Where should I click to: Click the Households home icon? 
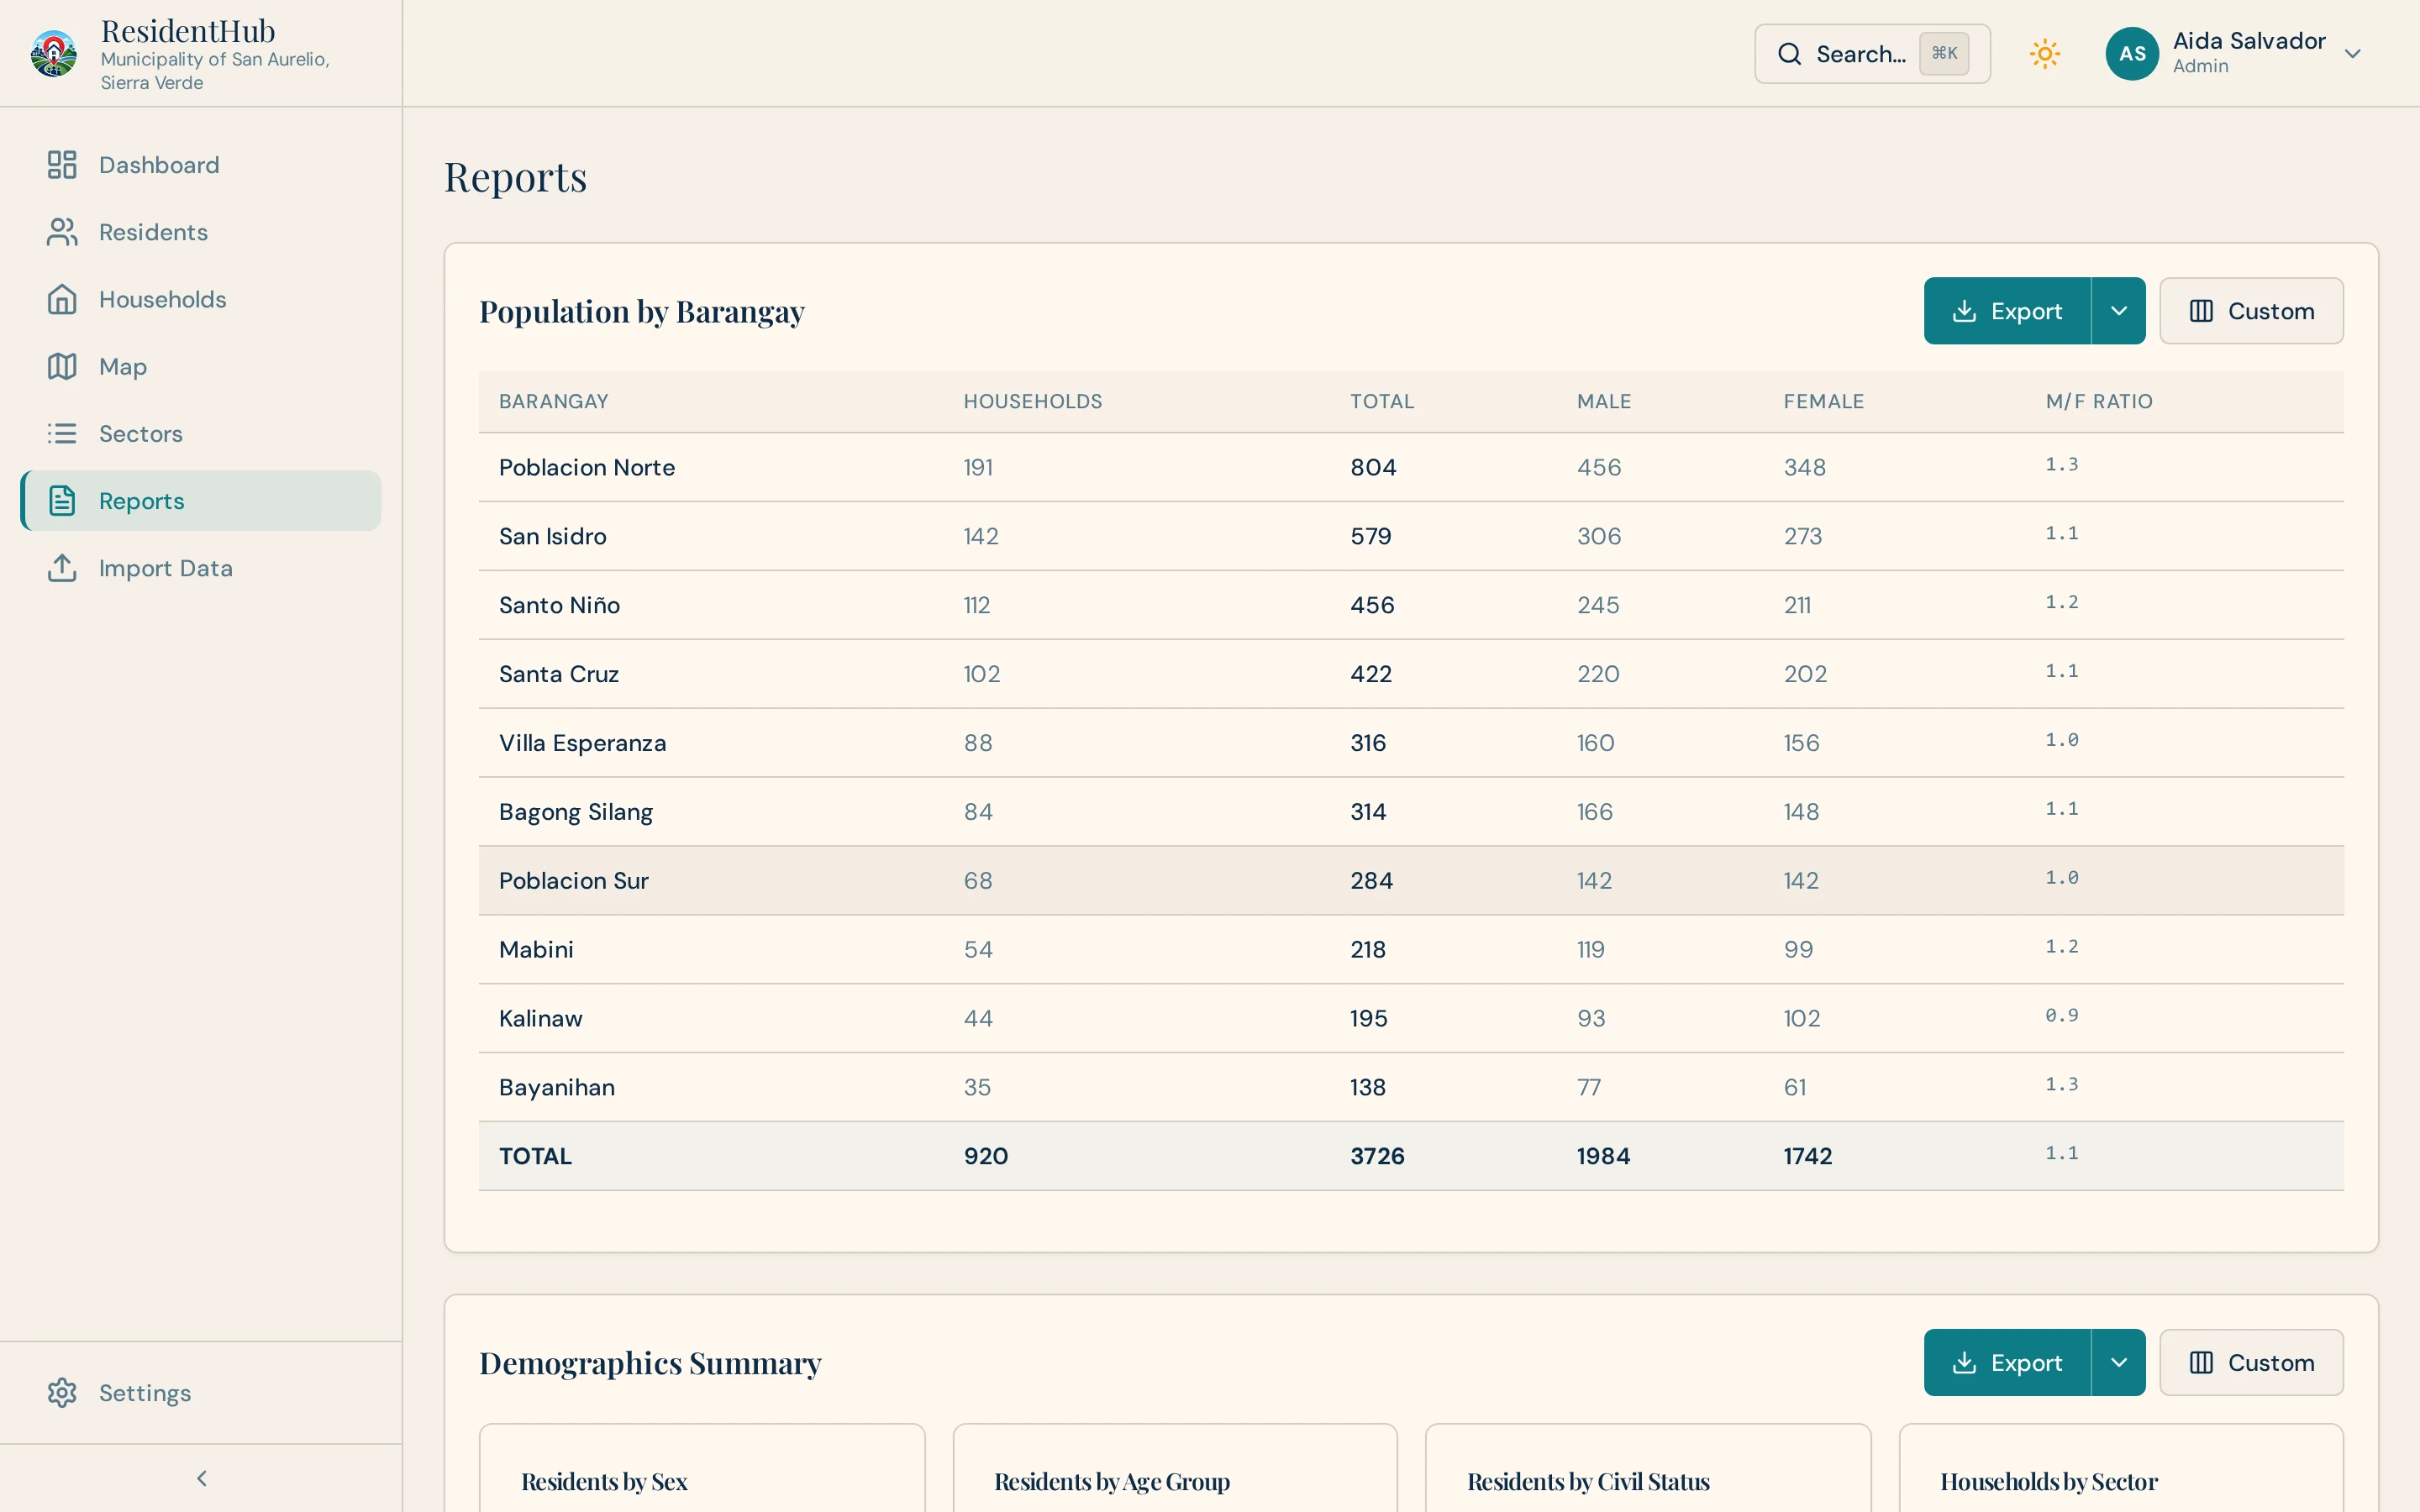tap(62, 299)
